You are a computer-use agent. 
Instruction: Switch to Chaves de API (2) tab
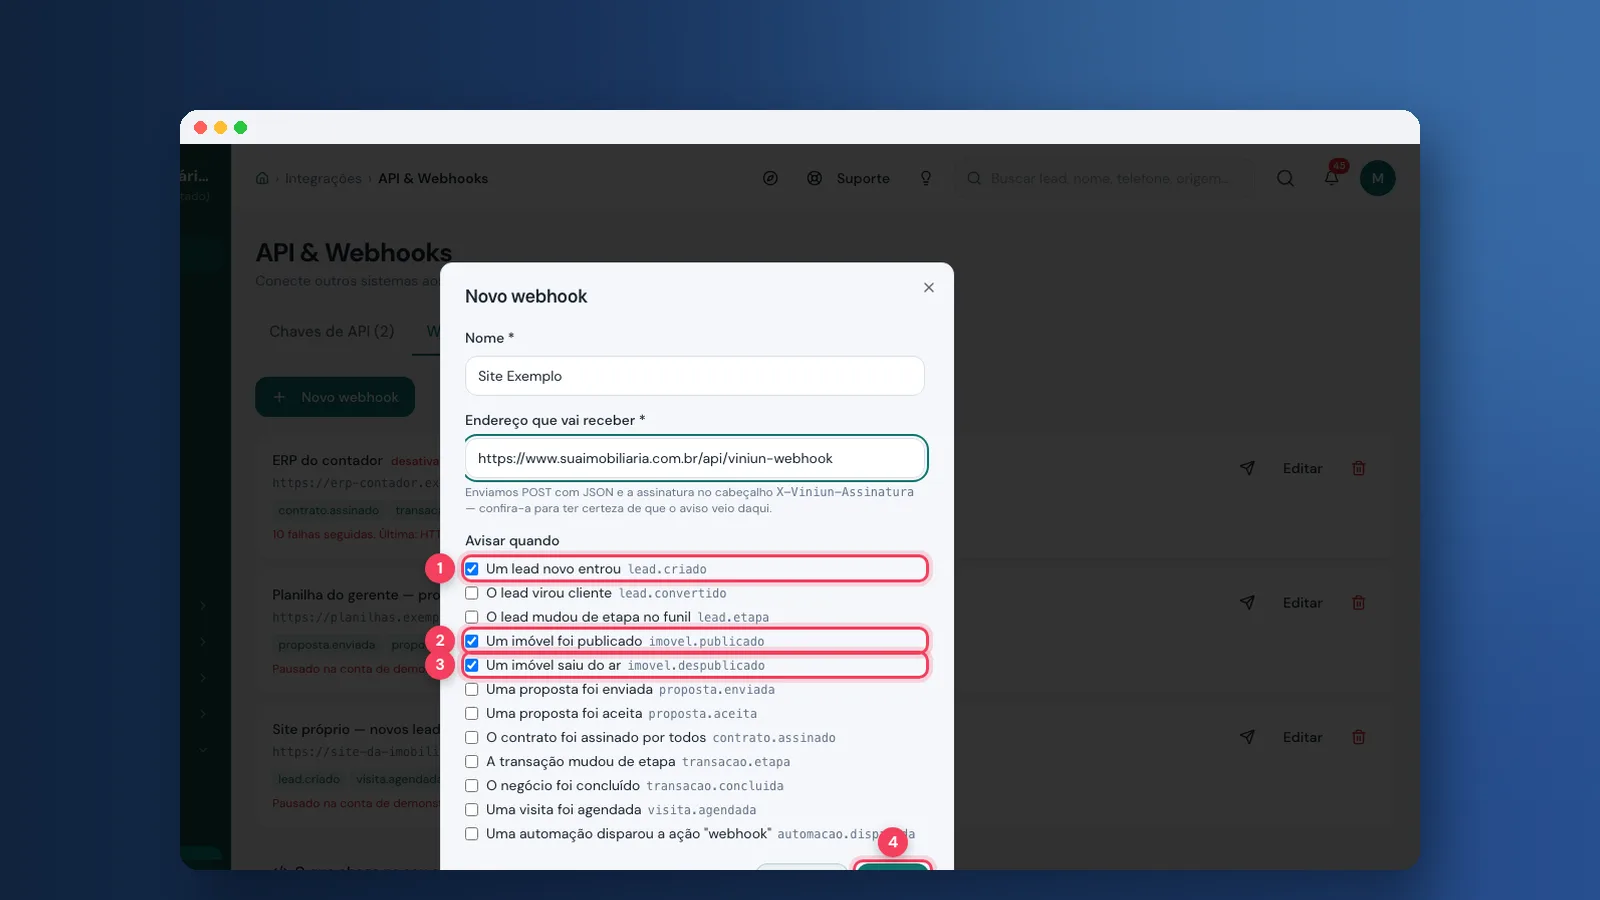332,331
